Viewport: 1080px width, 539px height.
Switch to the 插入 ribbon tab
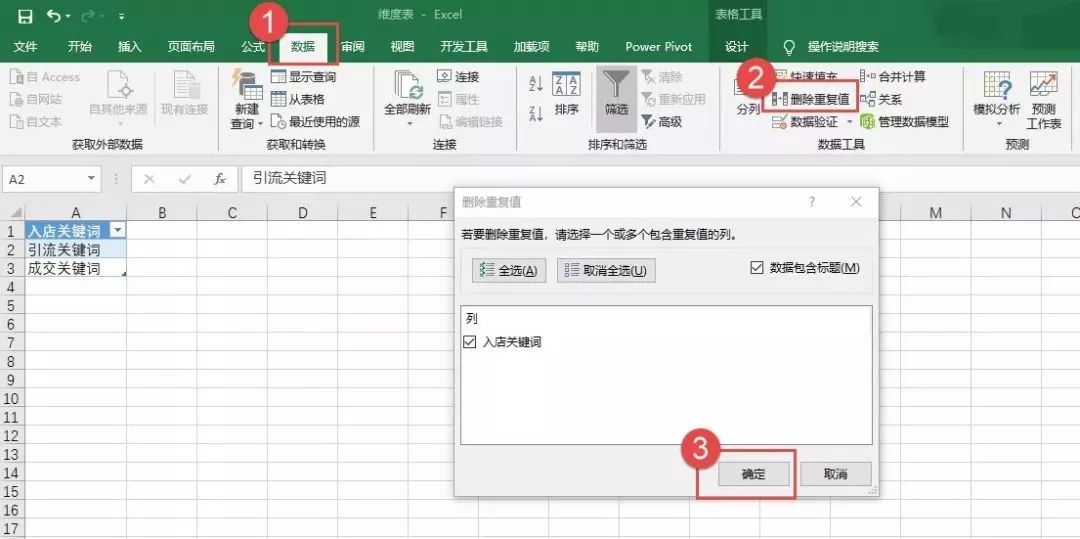click(129, 47)
